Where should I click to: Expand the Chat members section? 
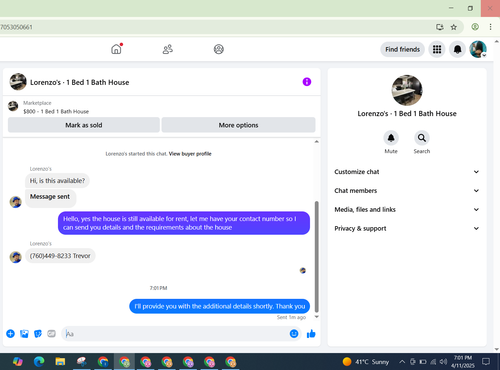[407, 191]
